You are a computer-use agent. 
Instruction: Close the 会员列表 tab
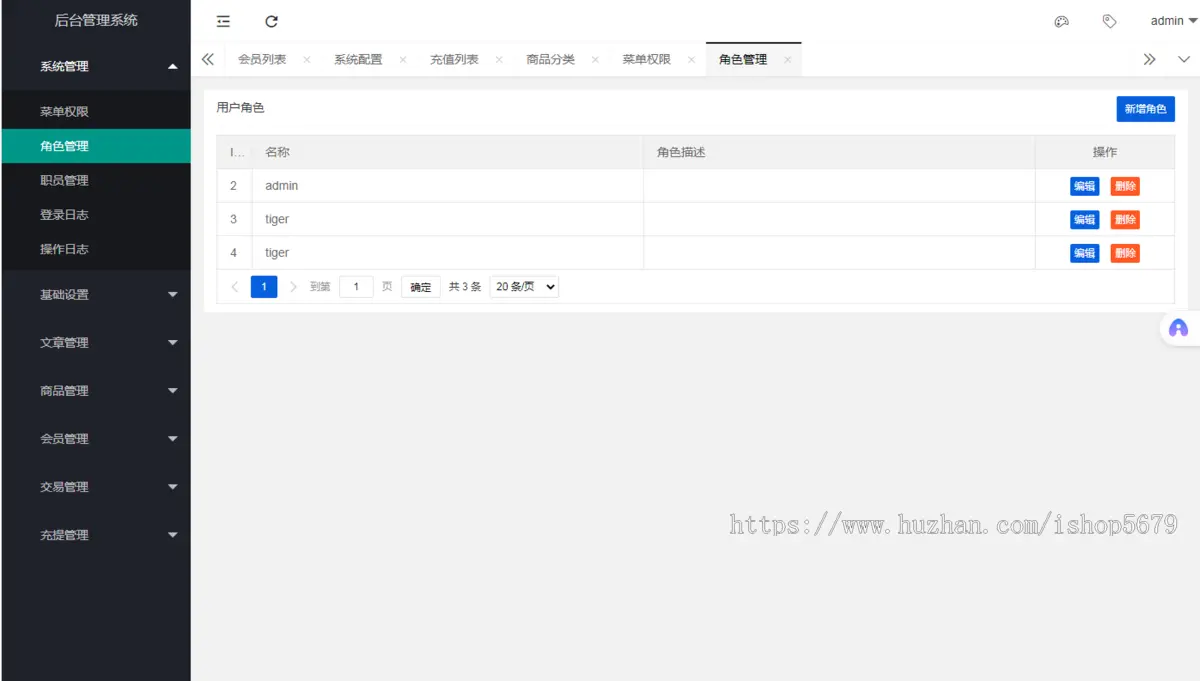coord(307,60)
